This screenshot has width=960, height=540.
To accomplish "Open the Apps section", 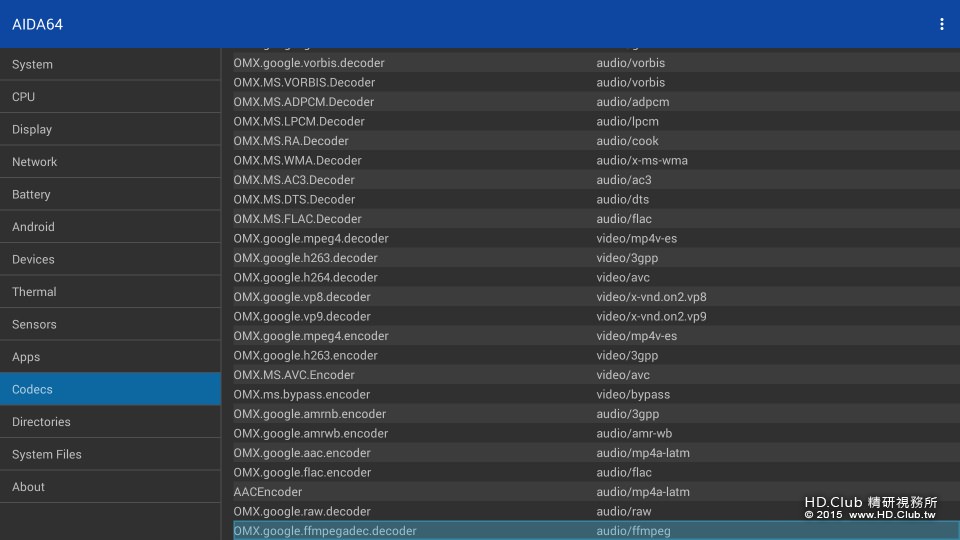I will [110, 356].
